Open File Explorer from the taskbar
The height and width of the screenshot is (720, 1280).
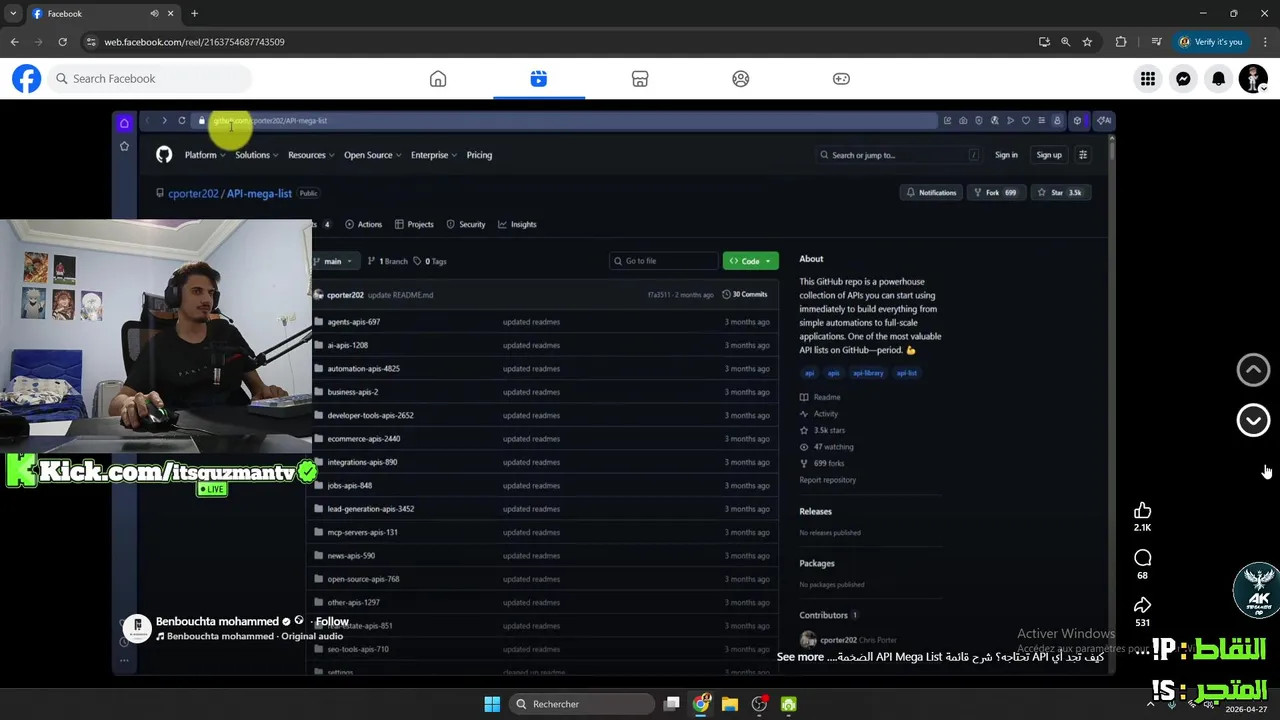pos(730,704)
